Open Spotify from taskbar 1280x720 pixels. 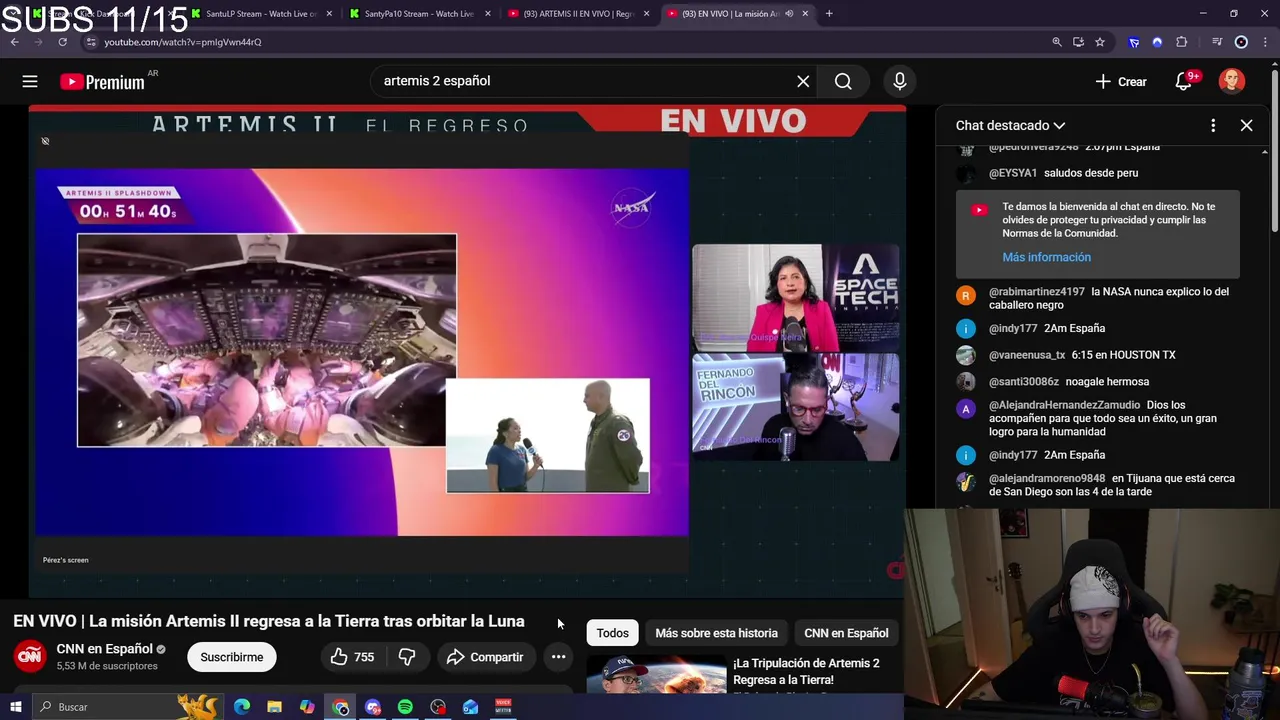[x=405, y=707]
